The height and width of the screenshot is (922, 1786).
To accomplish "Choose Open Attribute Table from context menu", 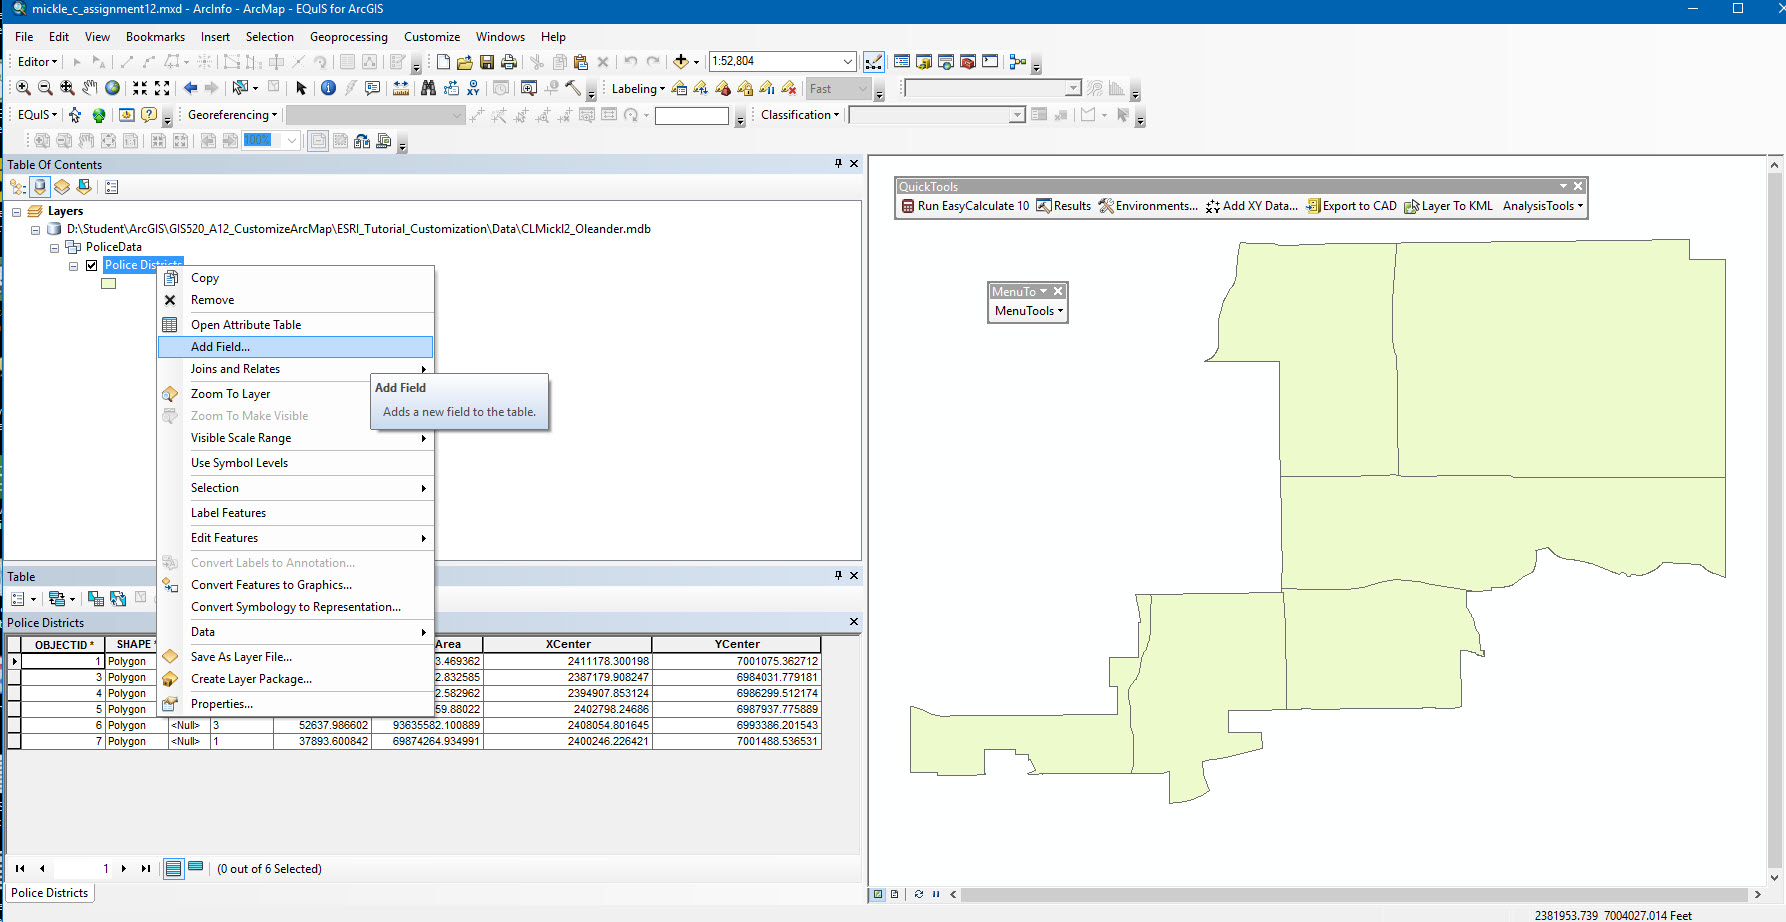I will (x=246, y=324).
